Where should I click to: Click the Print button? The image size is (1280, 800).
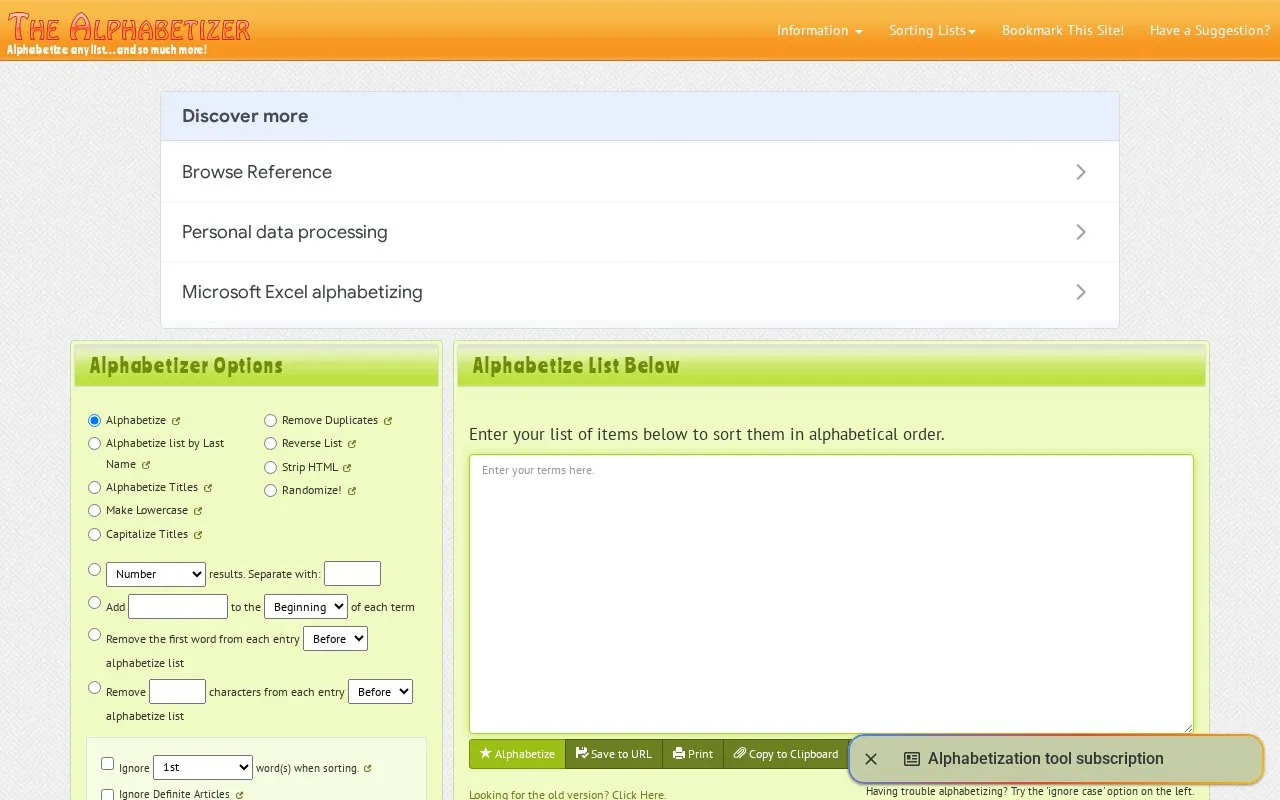coord(693,754)
